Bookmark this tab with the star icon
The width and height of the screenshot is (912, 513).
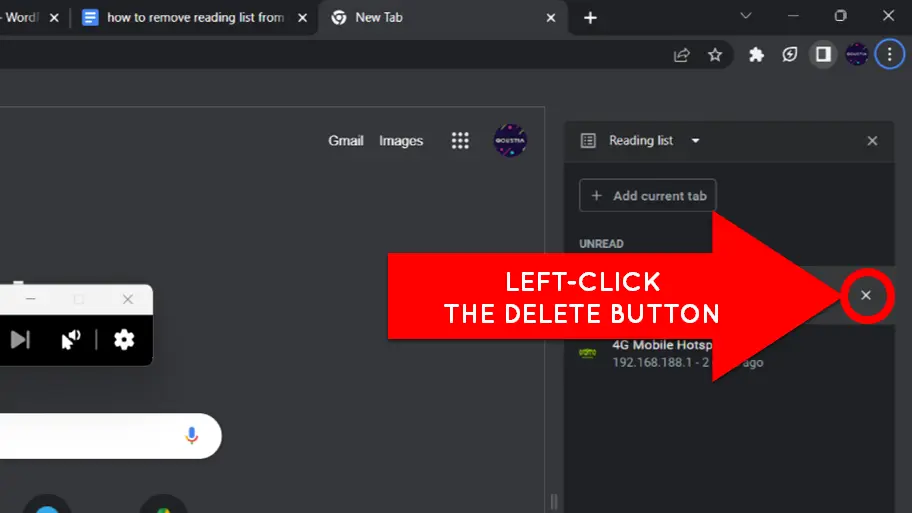click(x=715, y=55)
